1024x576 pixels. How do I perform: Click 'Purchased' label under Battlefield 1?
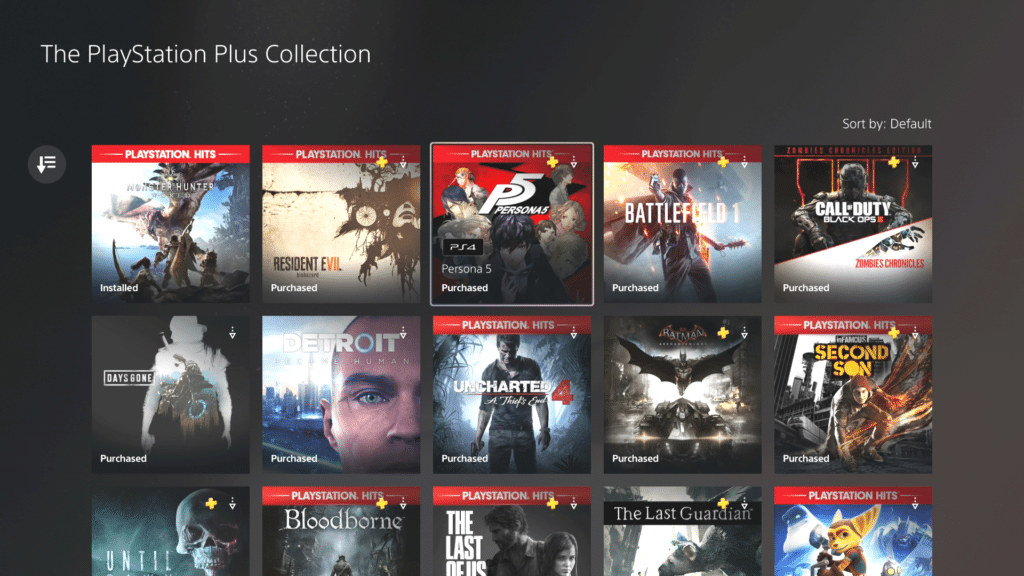click(635, 288)
